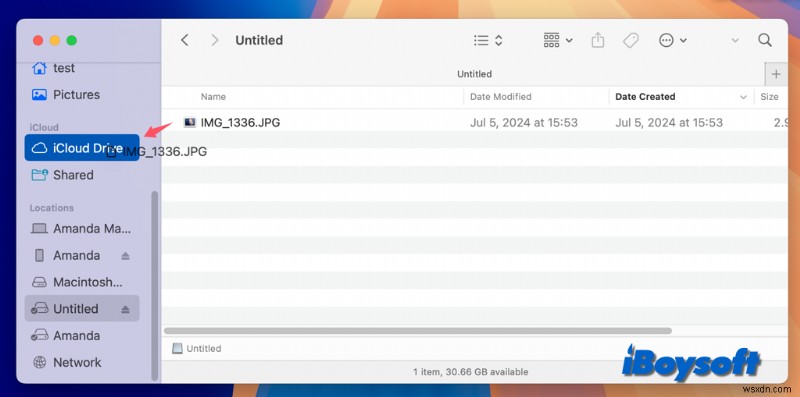Viewport: 800px width, 397px height.
Task: Click the Network globe icon
Action: pos(39,362)
